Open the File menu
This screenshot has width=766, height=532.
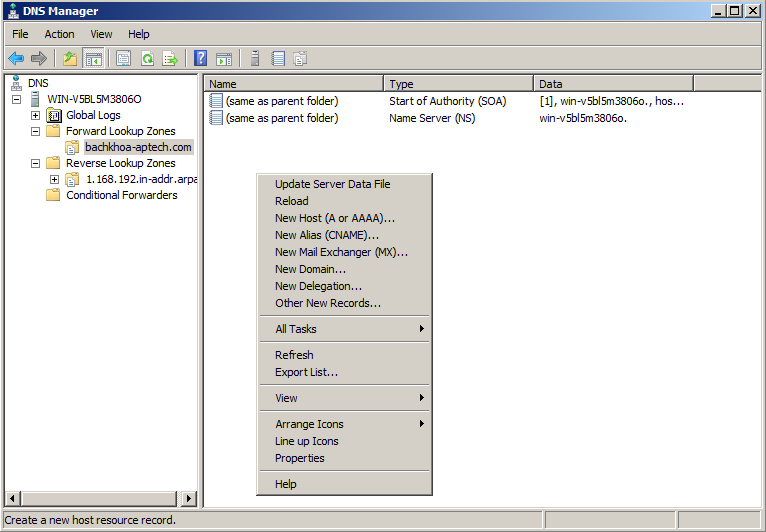pyautogui.click(x=20, y=34)
